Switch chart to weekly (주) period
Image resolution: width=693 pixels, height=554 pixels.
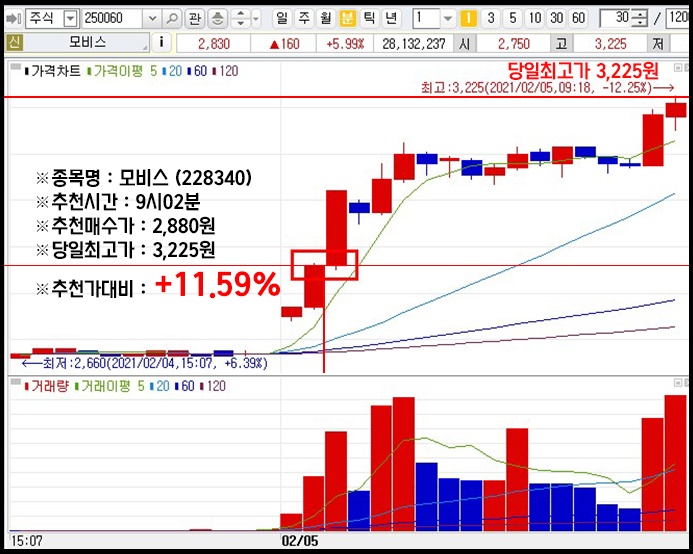(304, 18)
